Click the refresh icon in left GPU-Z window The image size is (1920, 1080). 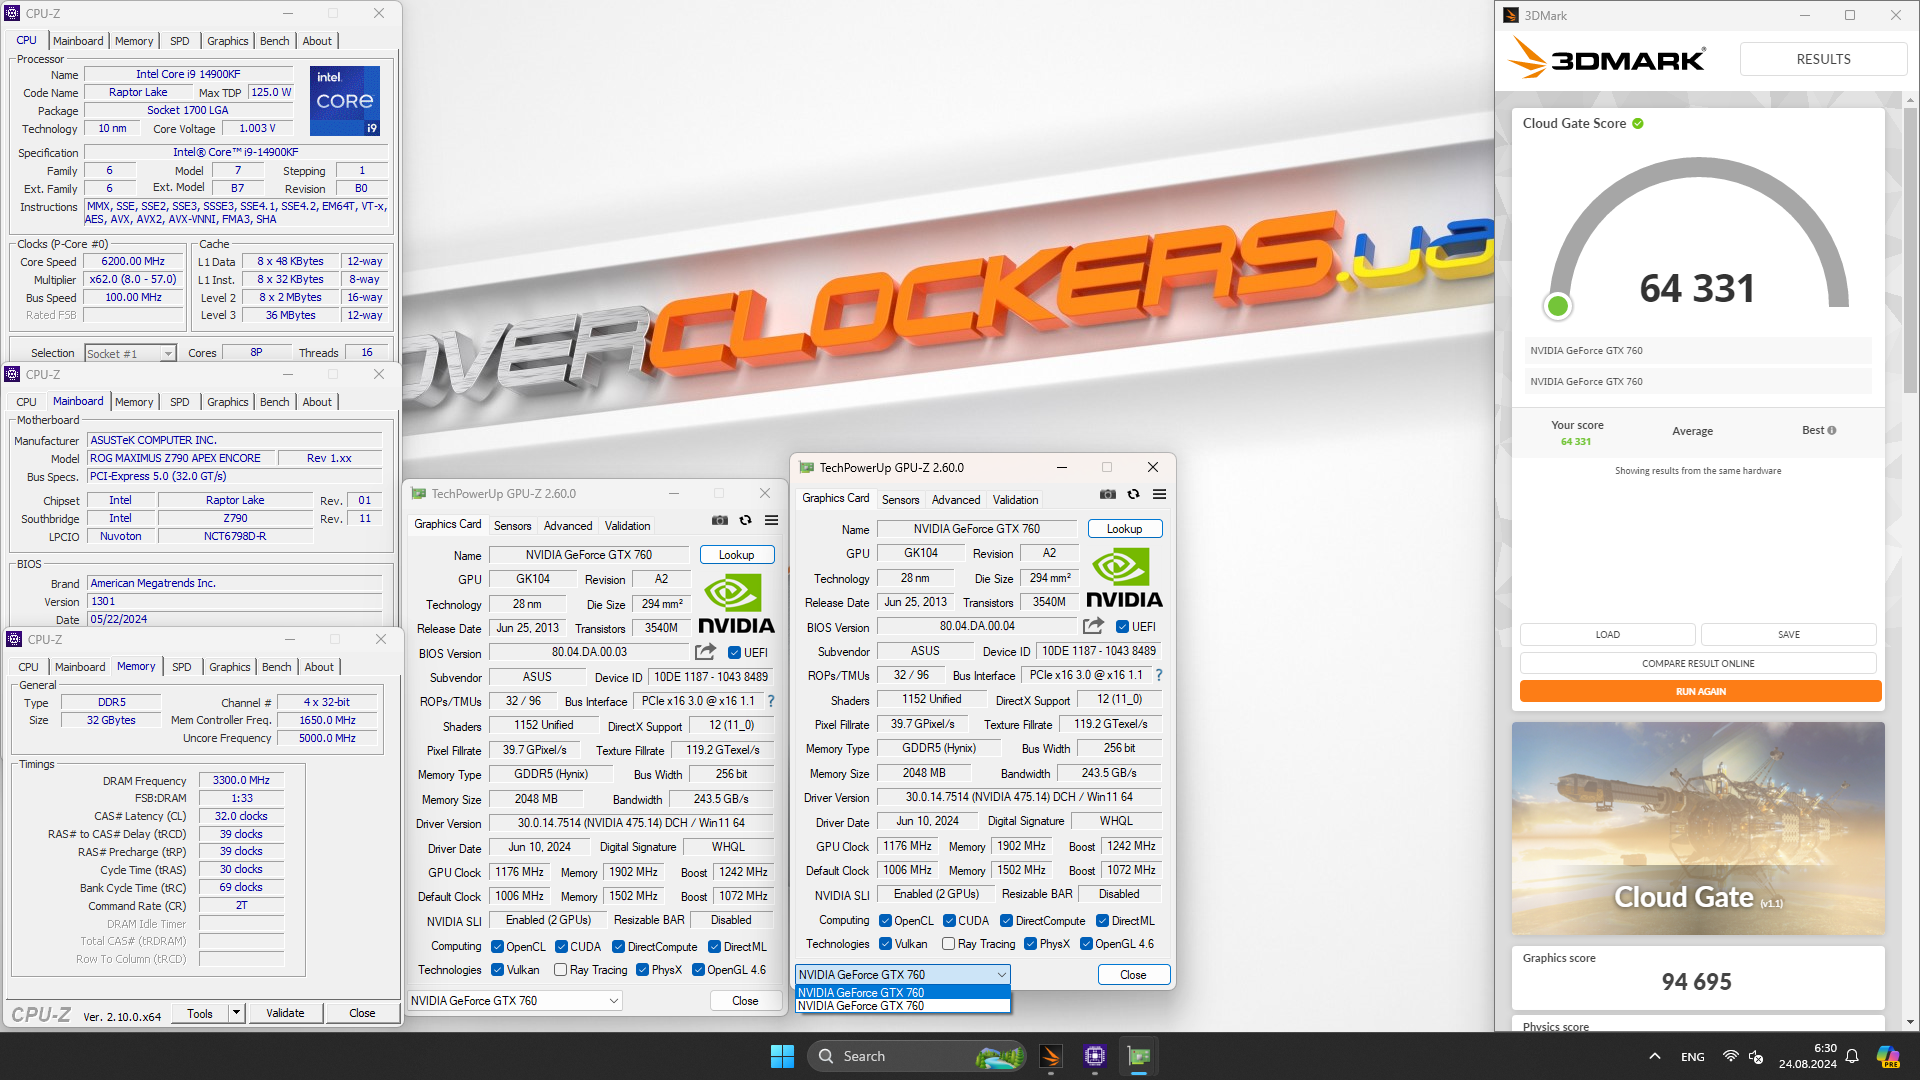745,520
